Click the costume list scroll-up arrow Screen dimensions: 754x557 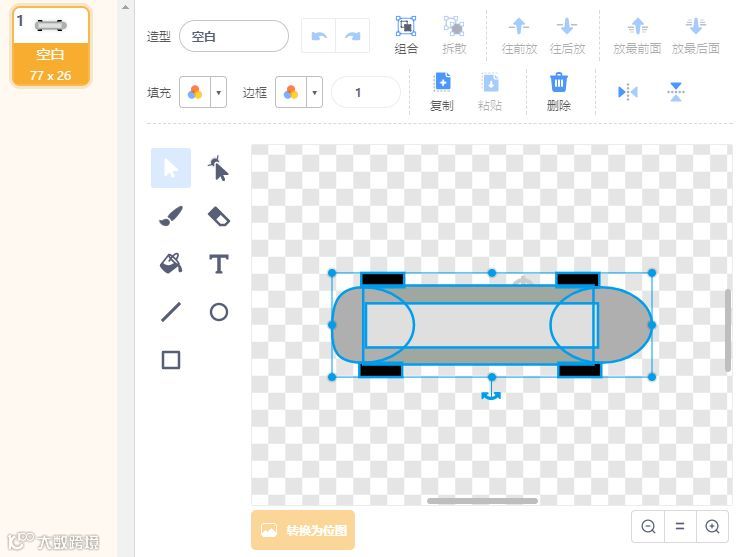[x=125, y=7]
